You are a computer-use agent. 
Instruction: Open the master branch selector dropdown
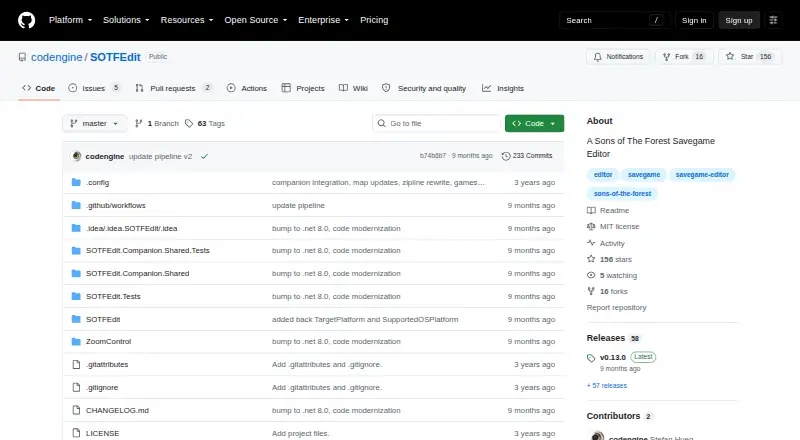pos(94,124)
